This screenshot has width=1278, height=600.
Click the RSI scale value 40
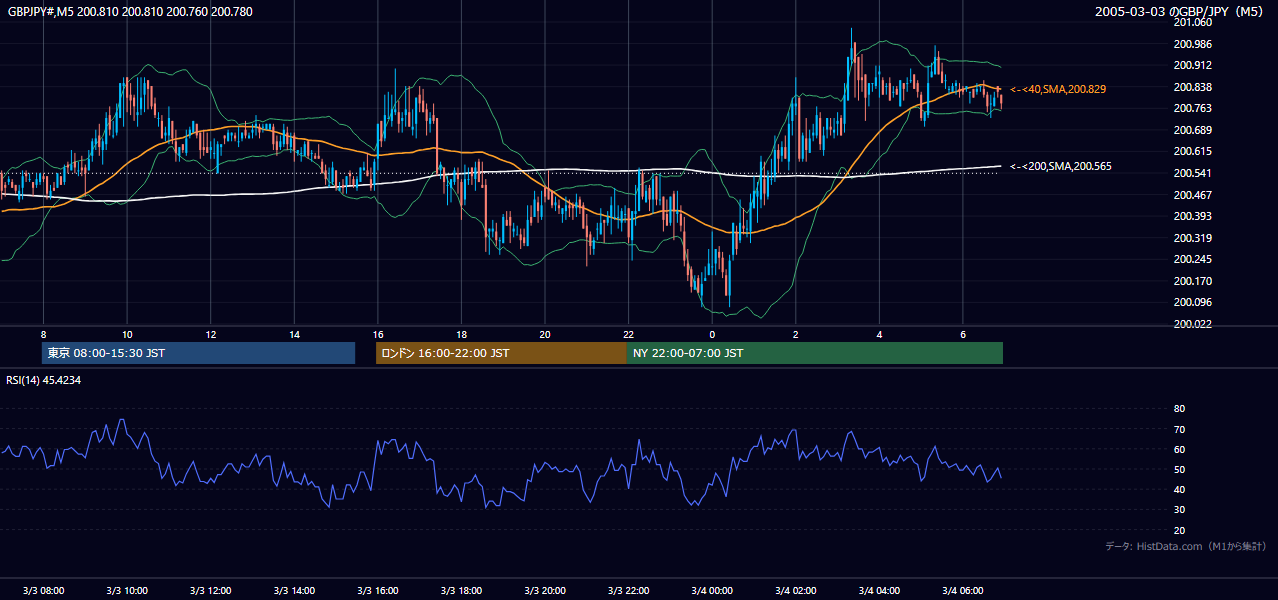tap(1180, 489)
